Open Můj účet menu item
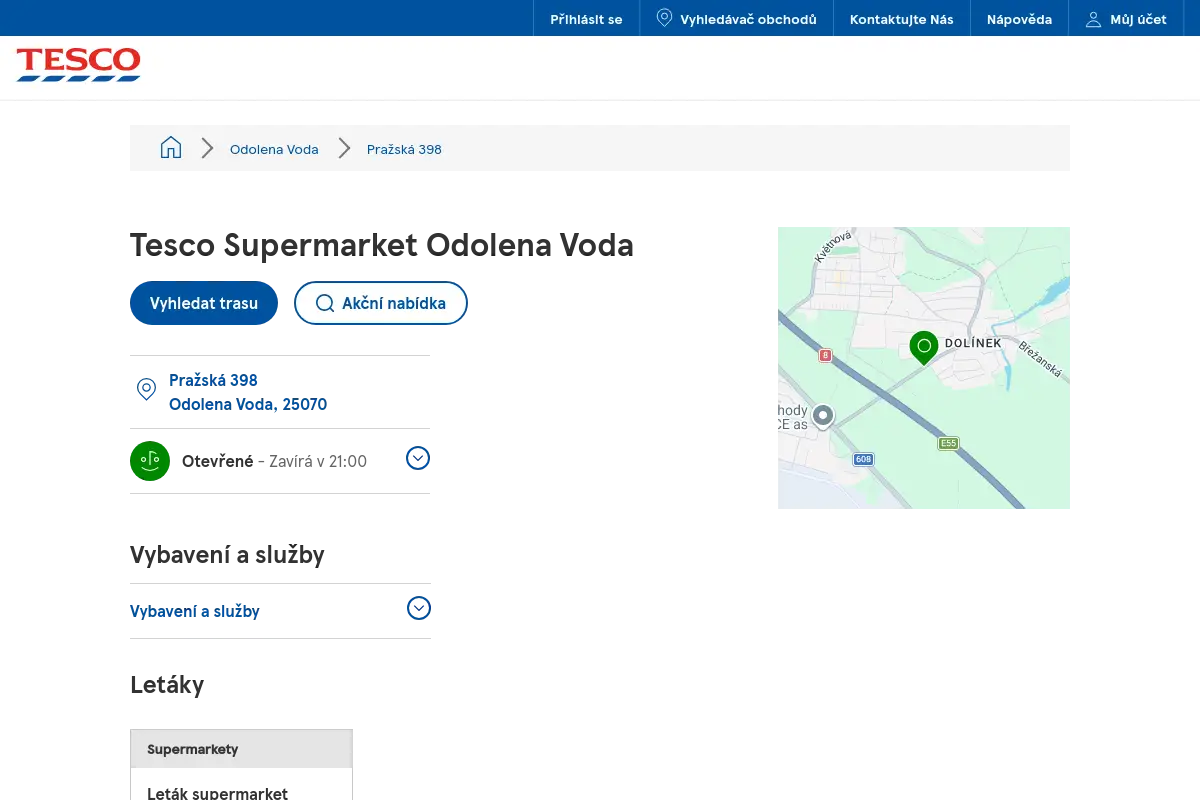 pos(1126,19)
